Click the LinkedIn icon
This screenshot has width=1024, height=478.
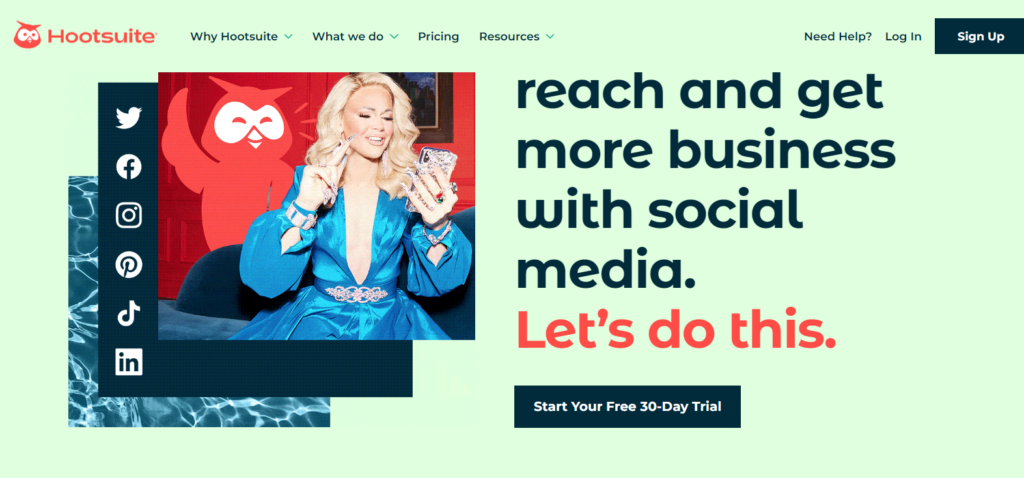[x=129, y=362]
